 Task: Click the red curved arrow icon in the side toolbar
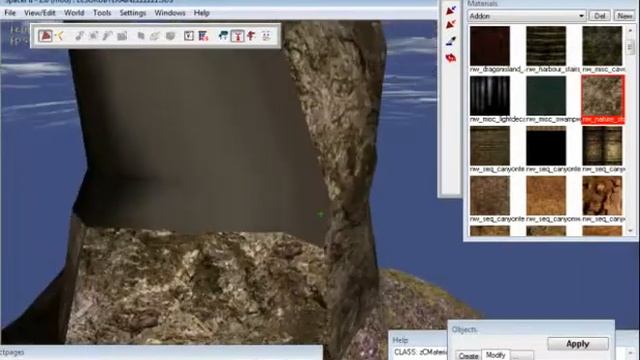451,58
